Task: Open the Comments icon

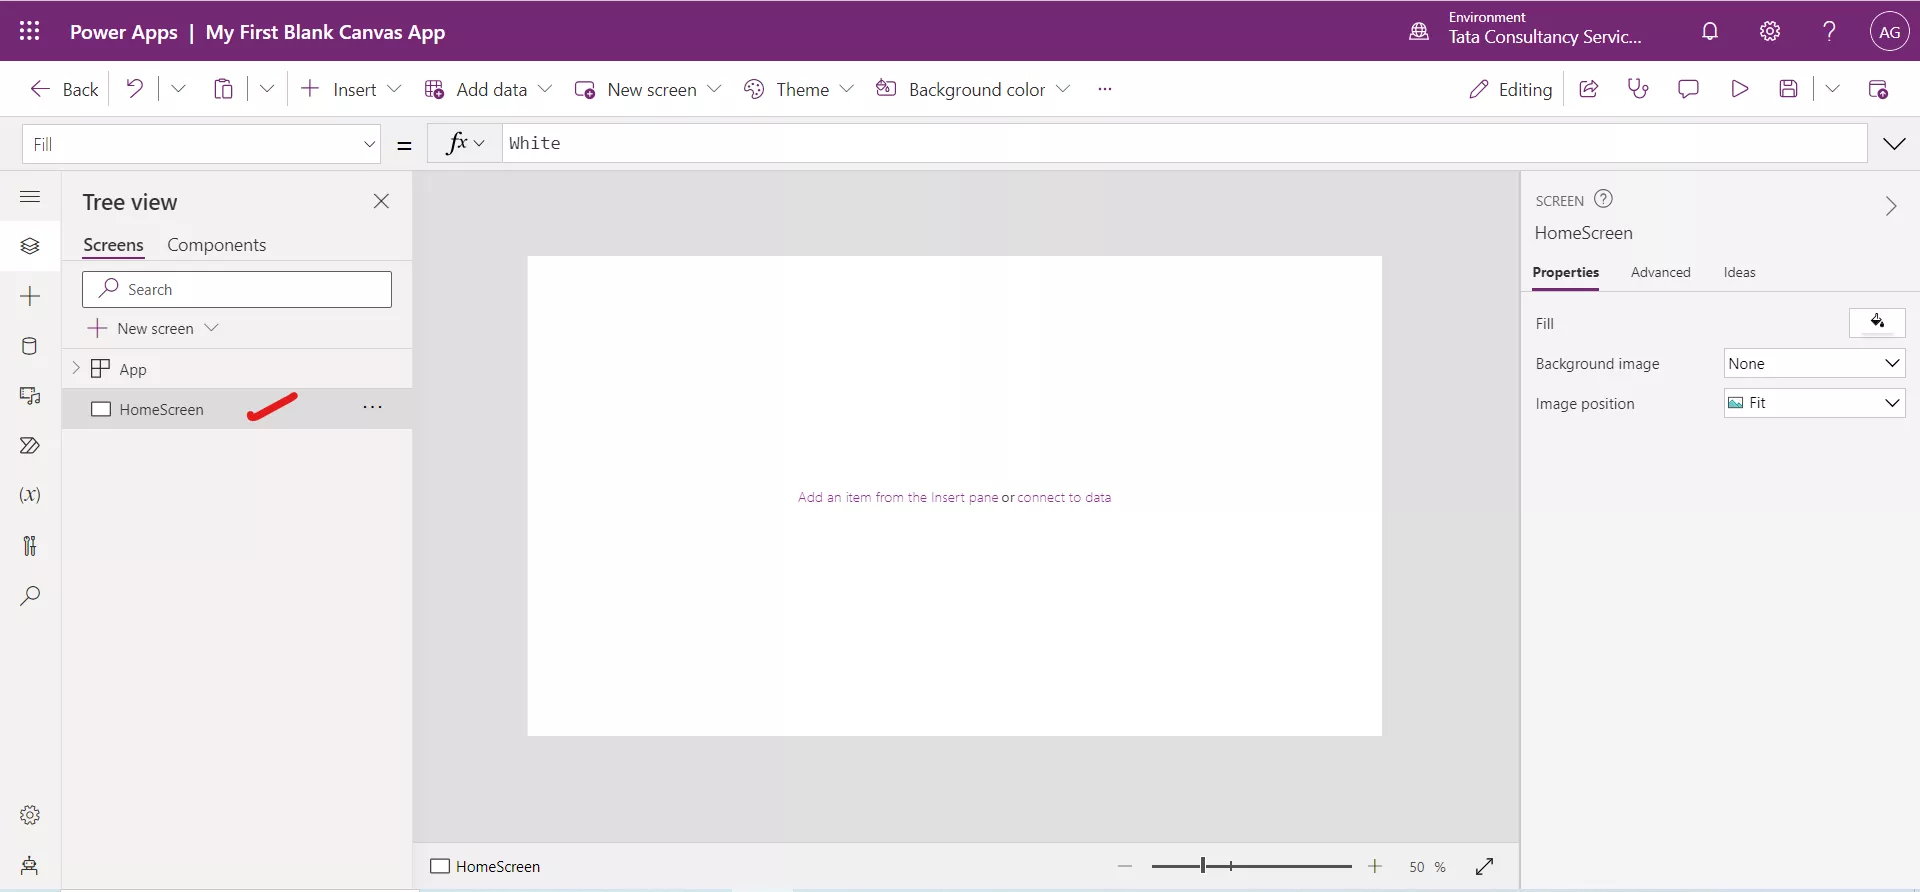Action: click(x=1688, y=89)
